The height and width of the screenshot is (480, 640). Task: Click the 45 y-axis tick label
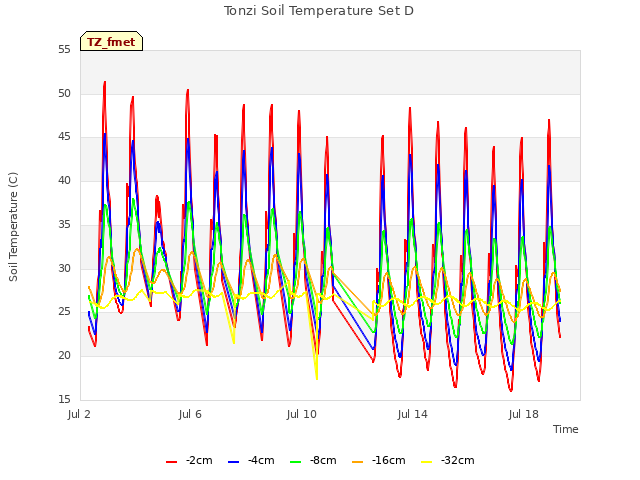pos(64,137)
